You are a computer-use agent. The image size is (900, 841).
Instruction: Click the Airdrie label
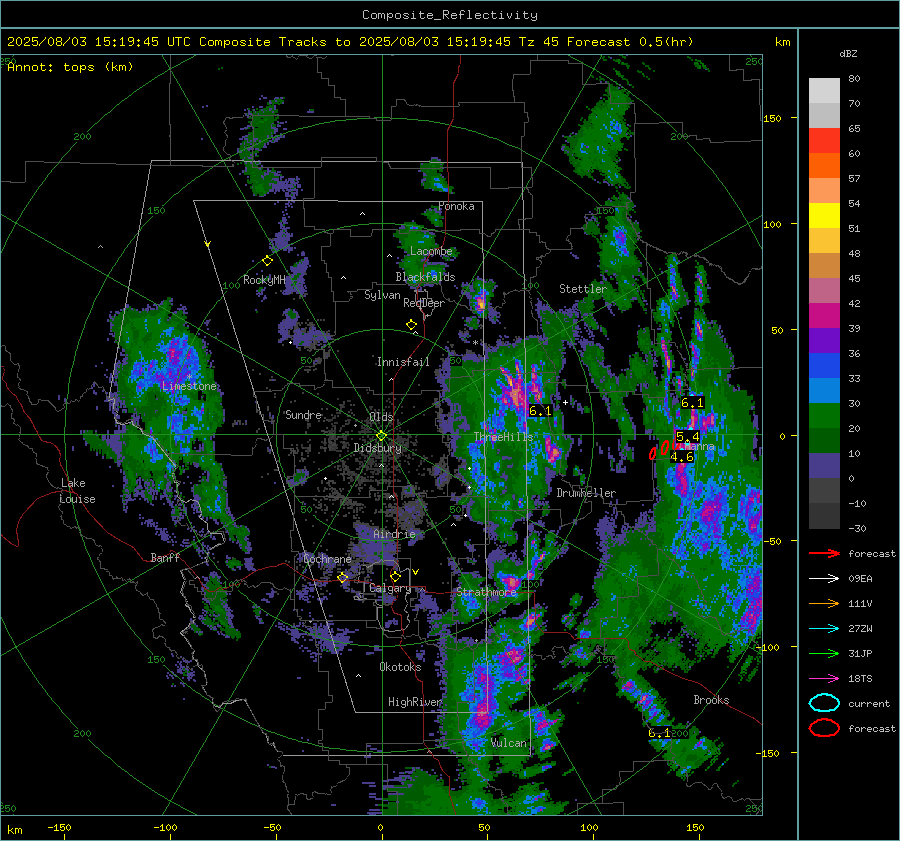(394, 534)
